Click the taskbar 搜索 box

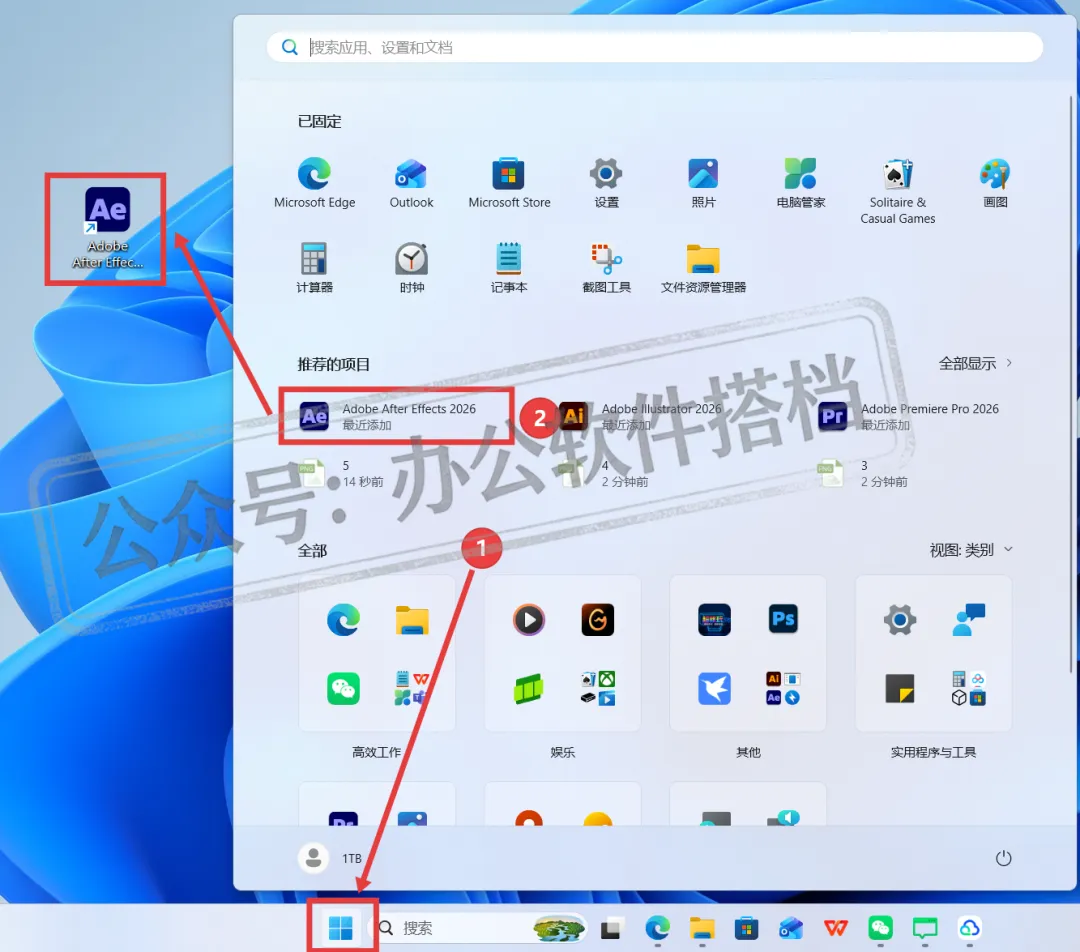[480, 928]
